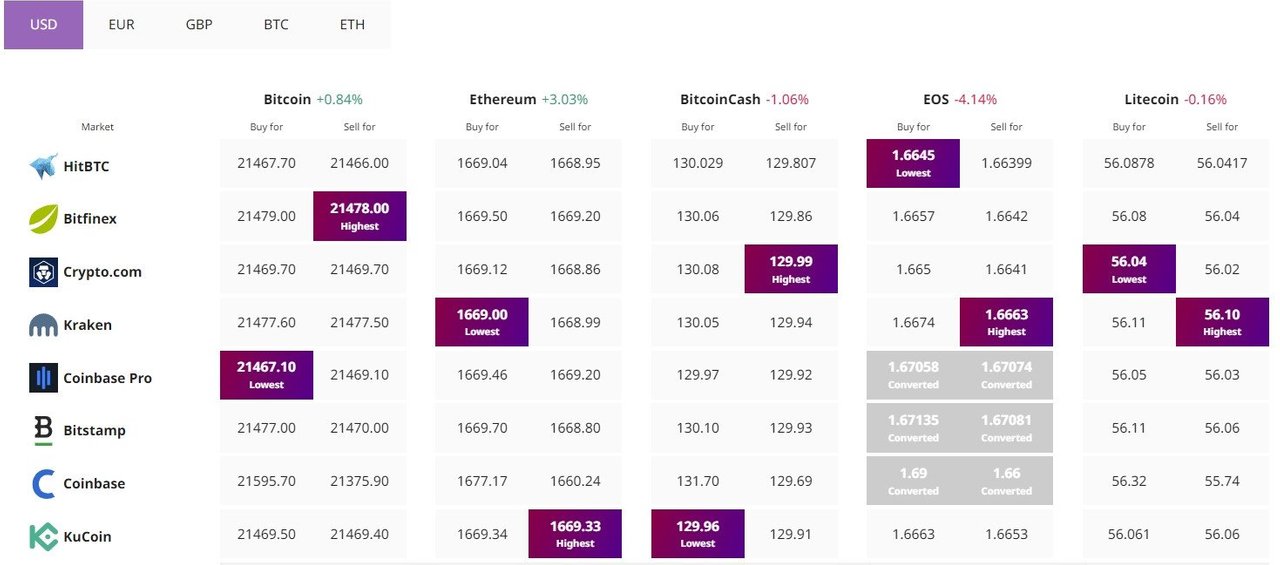This screenshot has width=1280, height=565.
Task: Switch to the BTC currency tab
Action: pos(276,24)
